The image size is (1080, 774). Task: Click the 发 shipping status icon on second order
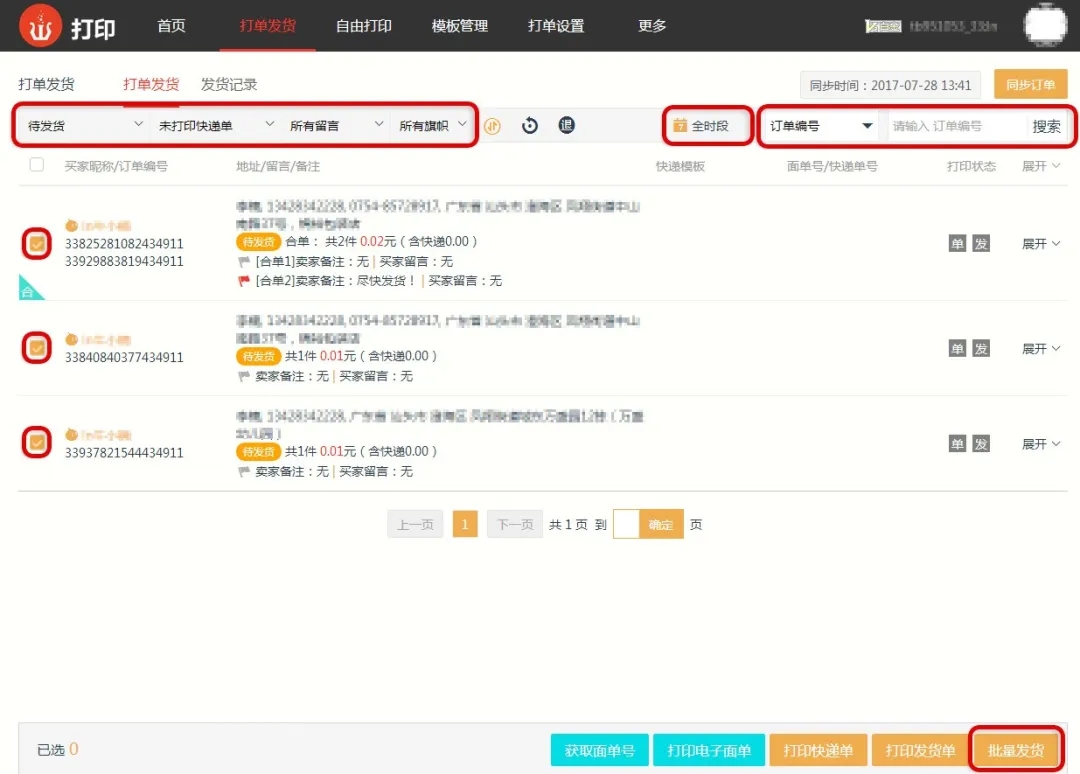click(981, 348)
